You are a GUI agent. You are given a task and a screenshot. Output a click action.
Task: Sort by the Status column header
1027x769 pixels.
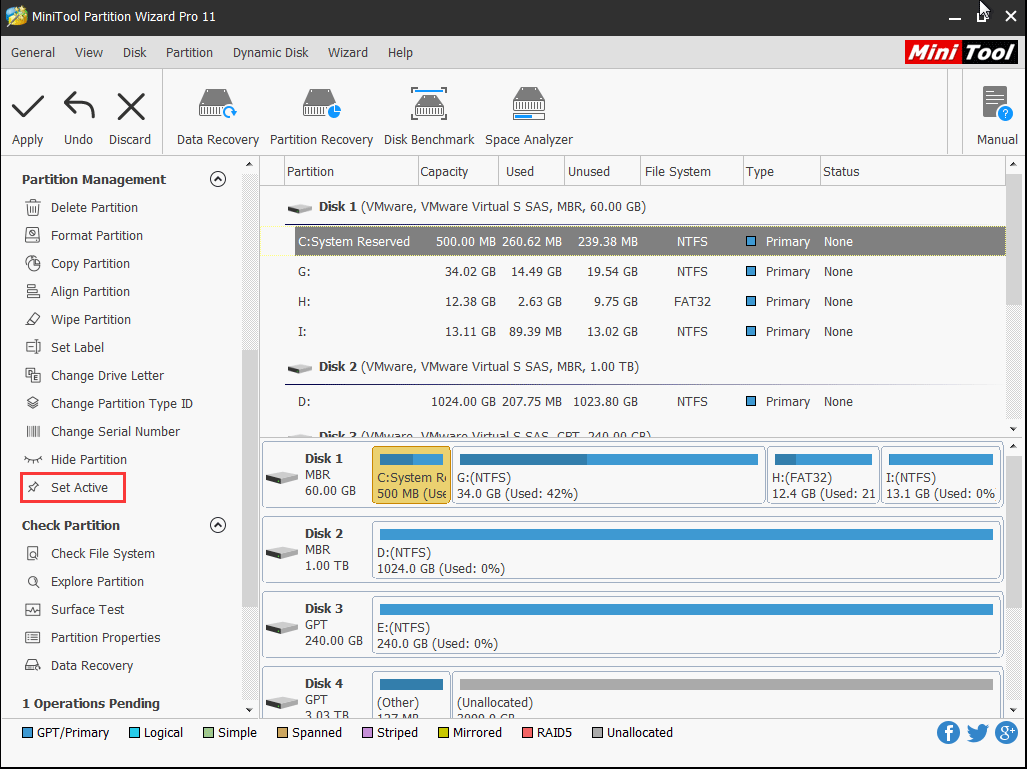tap(913, 172)
